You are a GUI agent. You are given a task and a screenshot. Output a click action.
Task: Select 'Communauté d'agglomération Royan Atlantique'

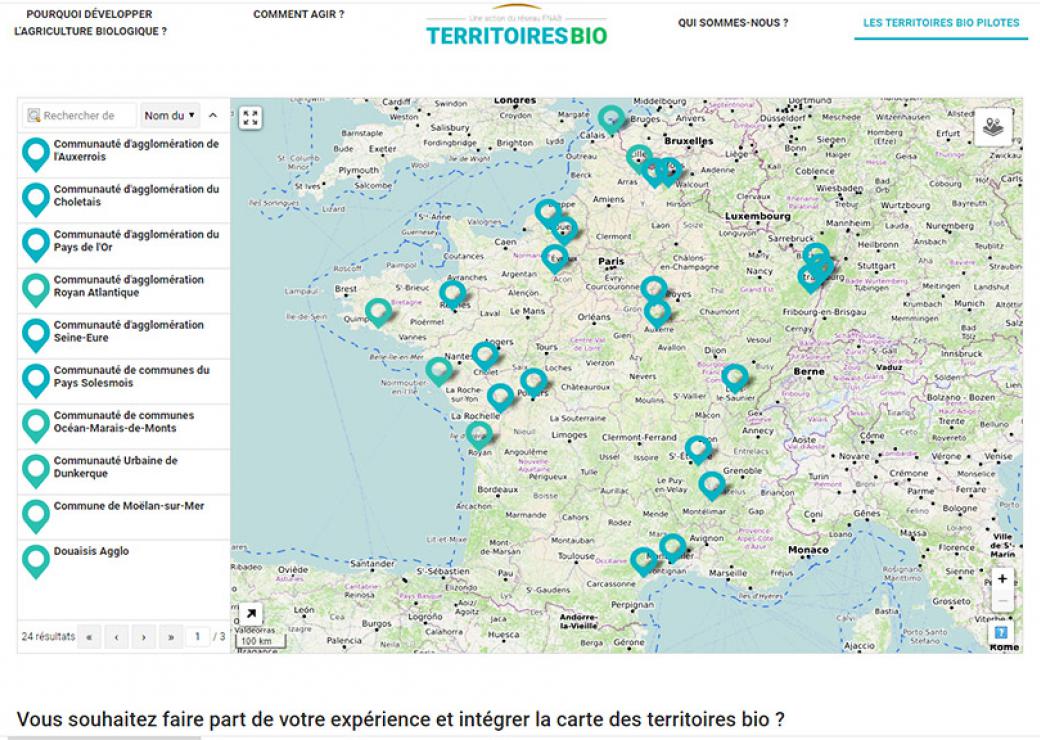tap(123, 290)
